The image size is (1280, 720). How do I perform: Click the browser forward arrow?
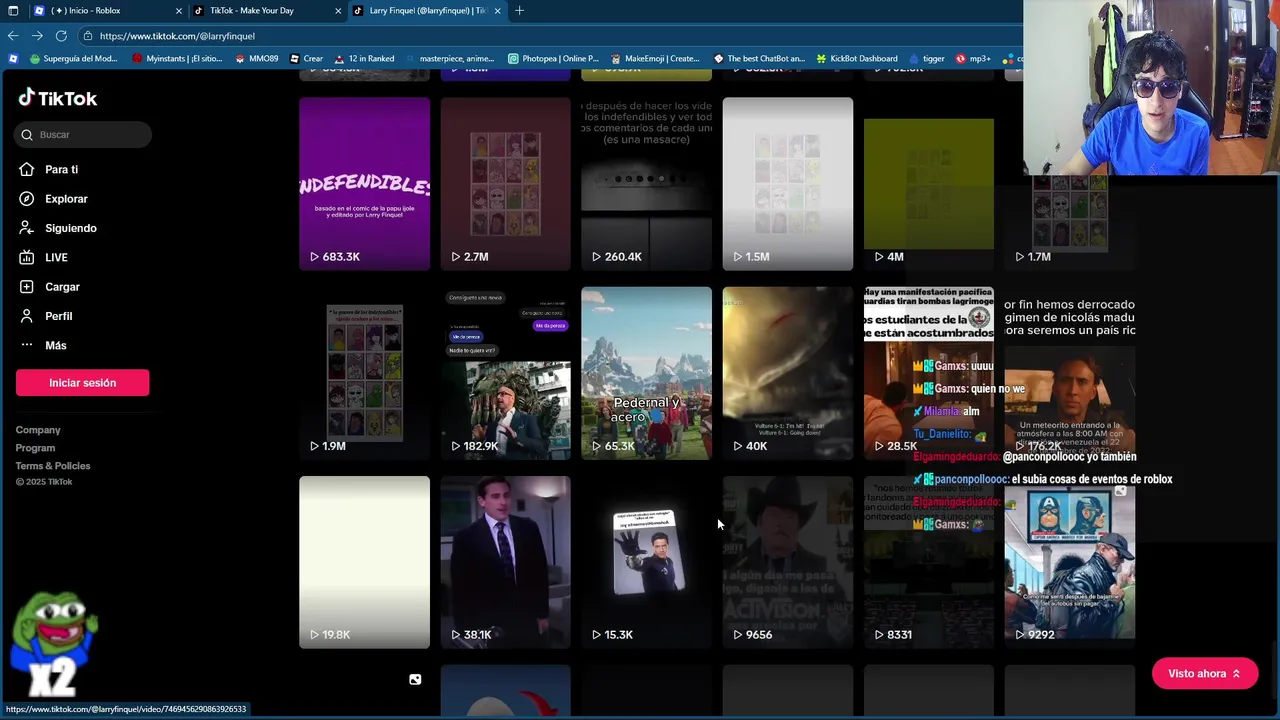[x=37, y=36]
